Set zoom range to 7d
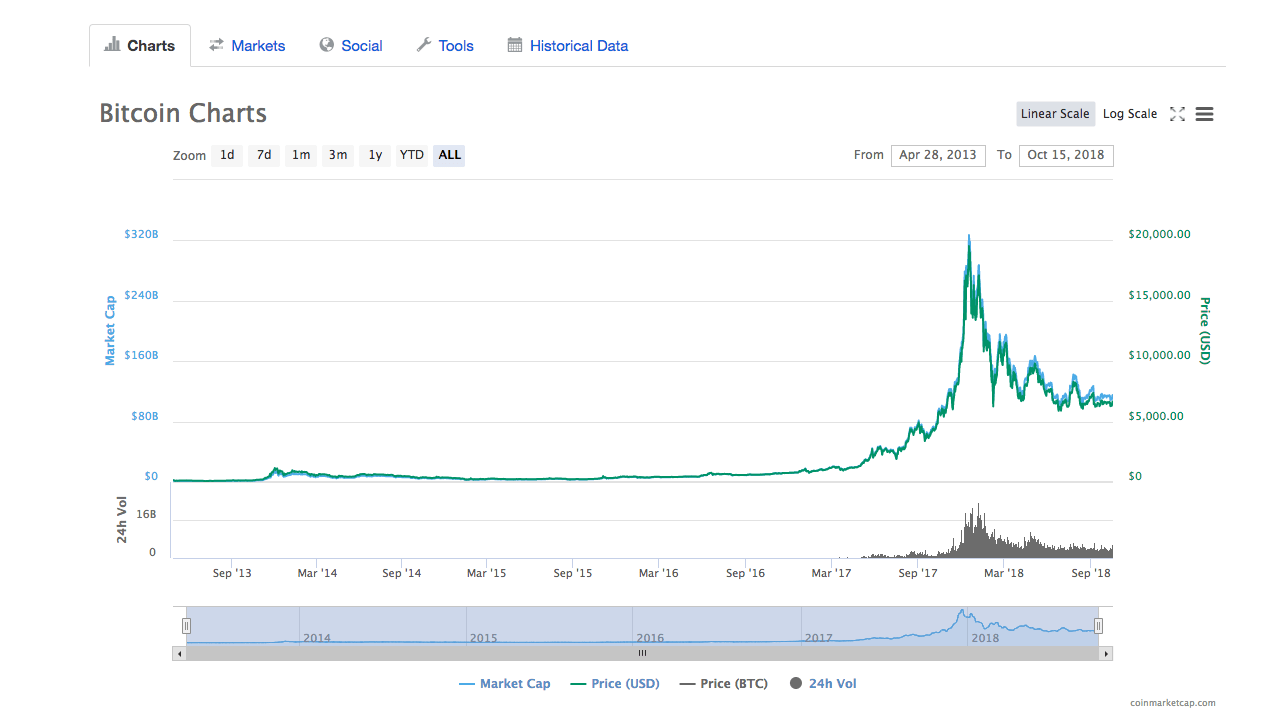The image size is (1281, 715). (264, 155)
